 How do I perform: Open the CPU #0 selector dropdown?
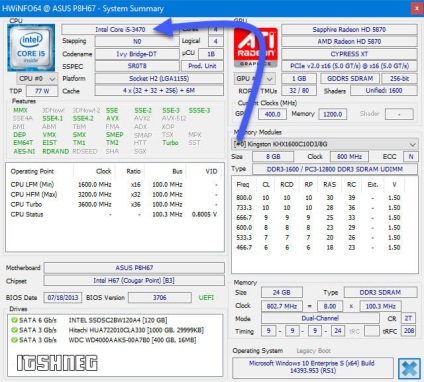[x=37, y=79]
